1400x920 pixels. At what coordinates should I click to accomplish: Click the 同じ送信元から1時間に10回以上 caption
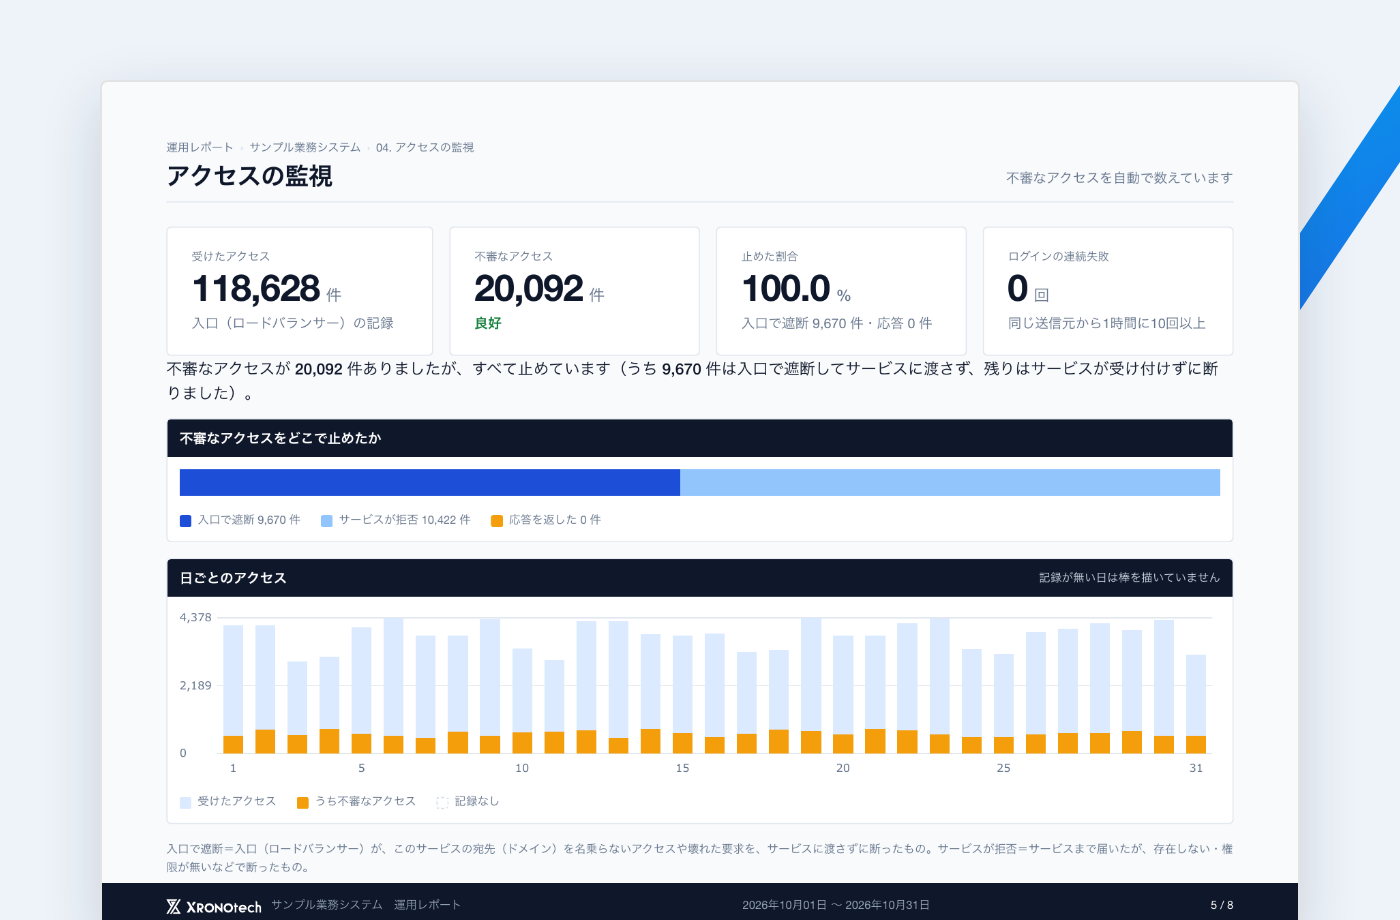coord(1106,323)
